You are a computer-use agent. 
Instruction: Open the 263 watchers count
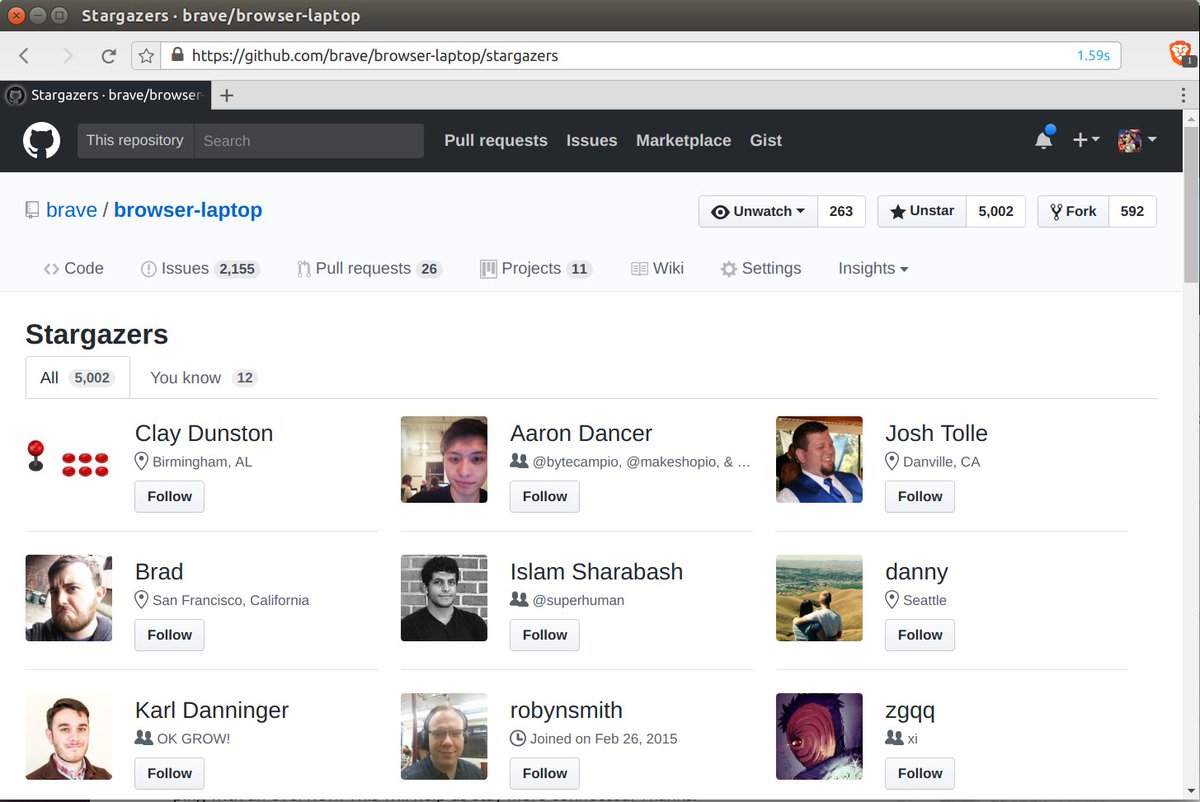[x=841, y=211]
